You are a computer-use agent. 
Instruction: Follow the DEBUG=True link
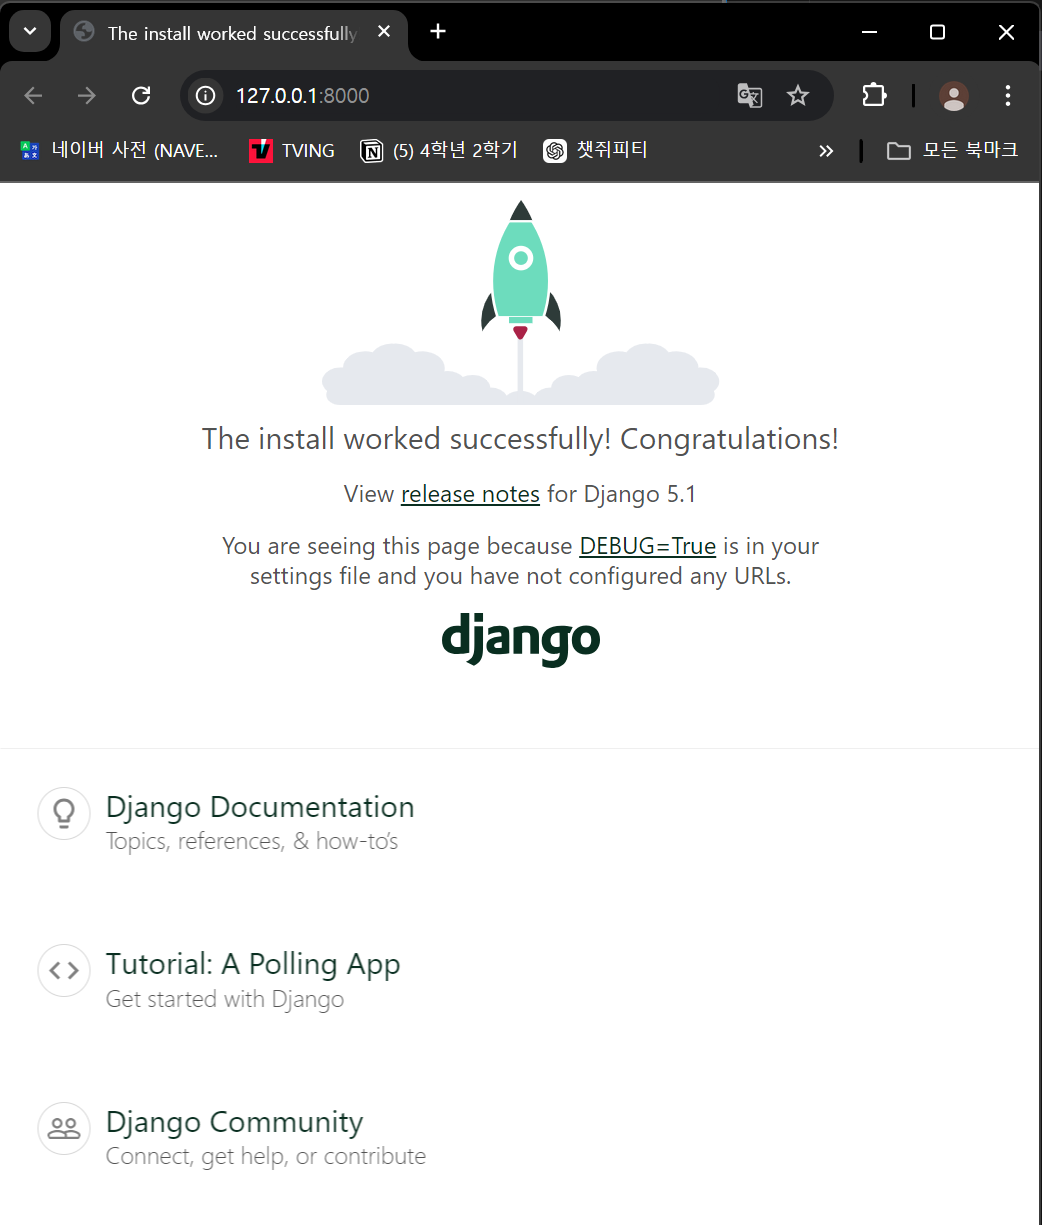click(648, 546)
